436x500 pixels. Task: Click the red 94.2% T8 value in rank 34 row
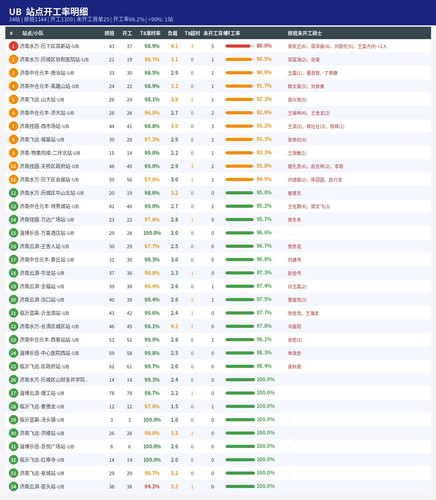pyautogui.click(x=152, y=486)
